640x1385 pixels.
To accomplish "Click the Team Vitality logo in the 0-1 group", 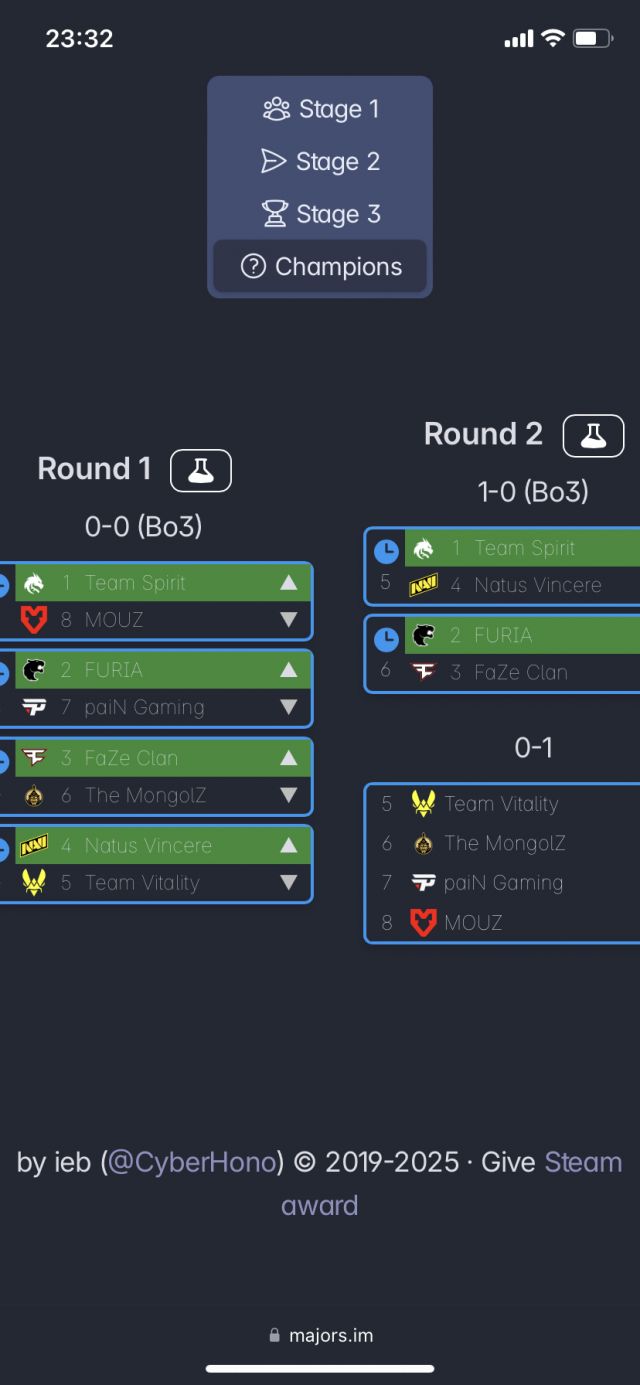I will 423,804.
